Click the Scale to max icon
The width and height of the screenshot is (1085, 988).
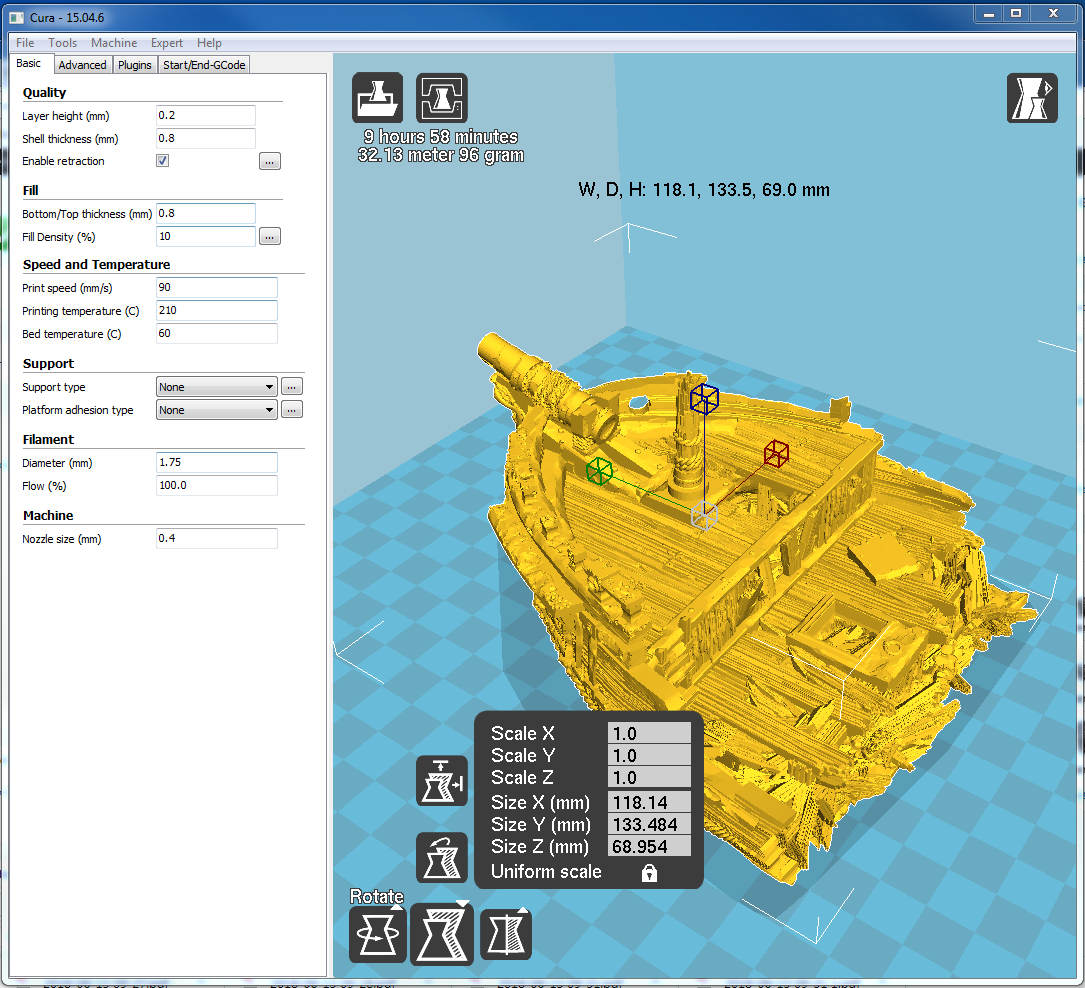tap(441, 781)
